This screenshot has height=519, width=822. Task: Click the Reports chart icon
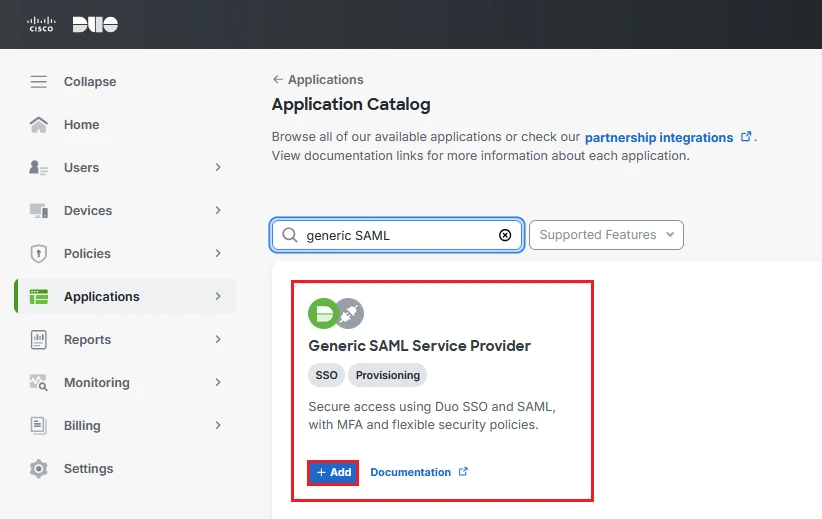click(39, 340)
